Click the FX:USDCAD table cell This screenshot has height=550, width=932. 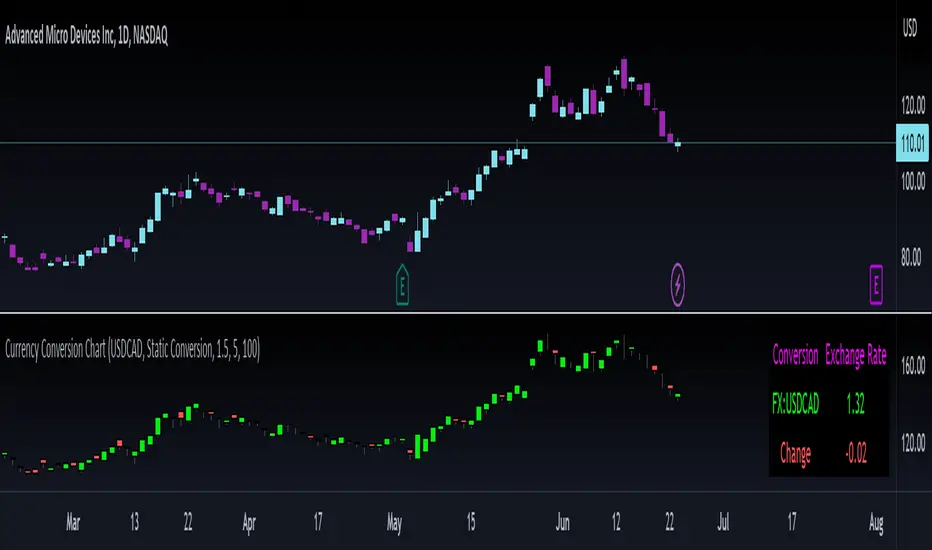795,404
